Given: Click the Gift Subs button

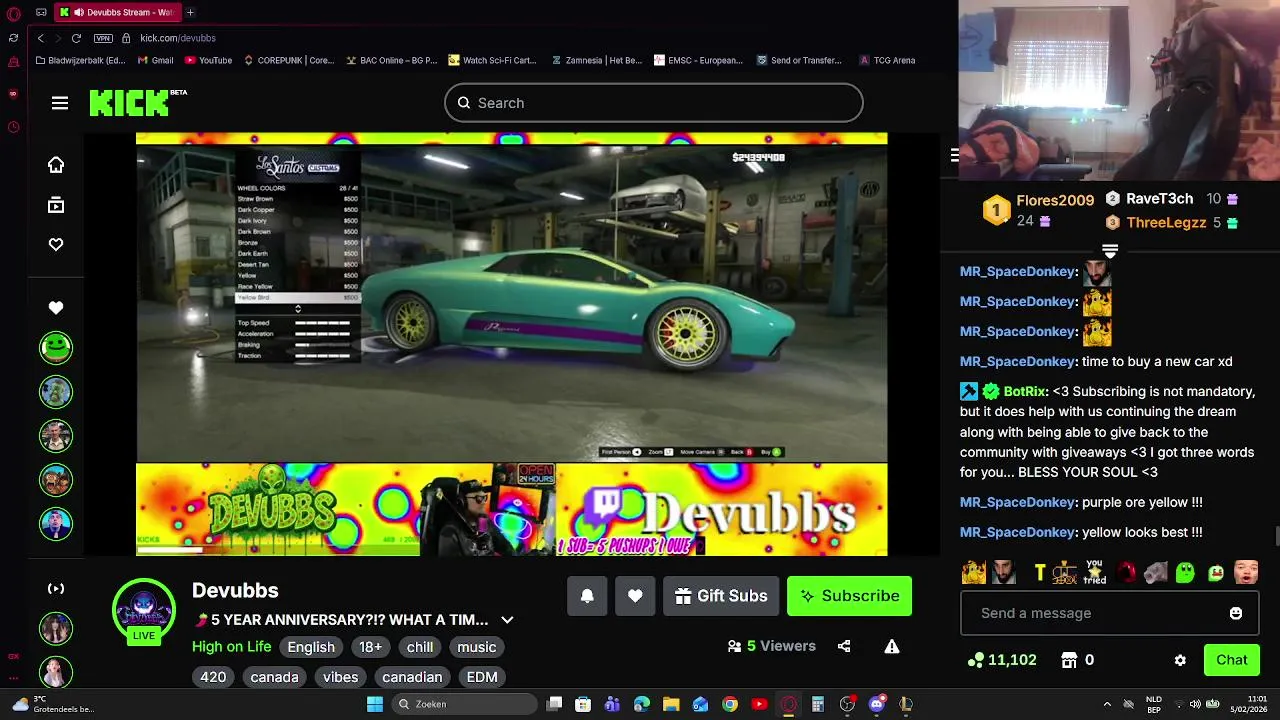Looking at the screenshot, I should [721, 596].
